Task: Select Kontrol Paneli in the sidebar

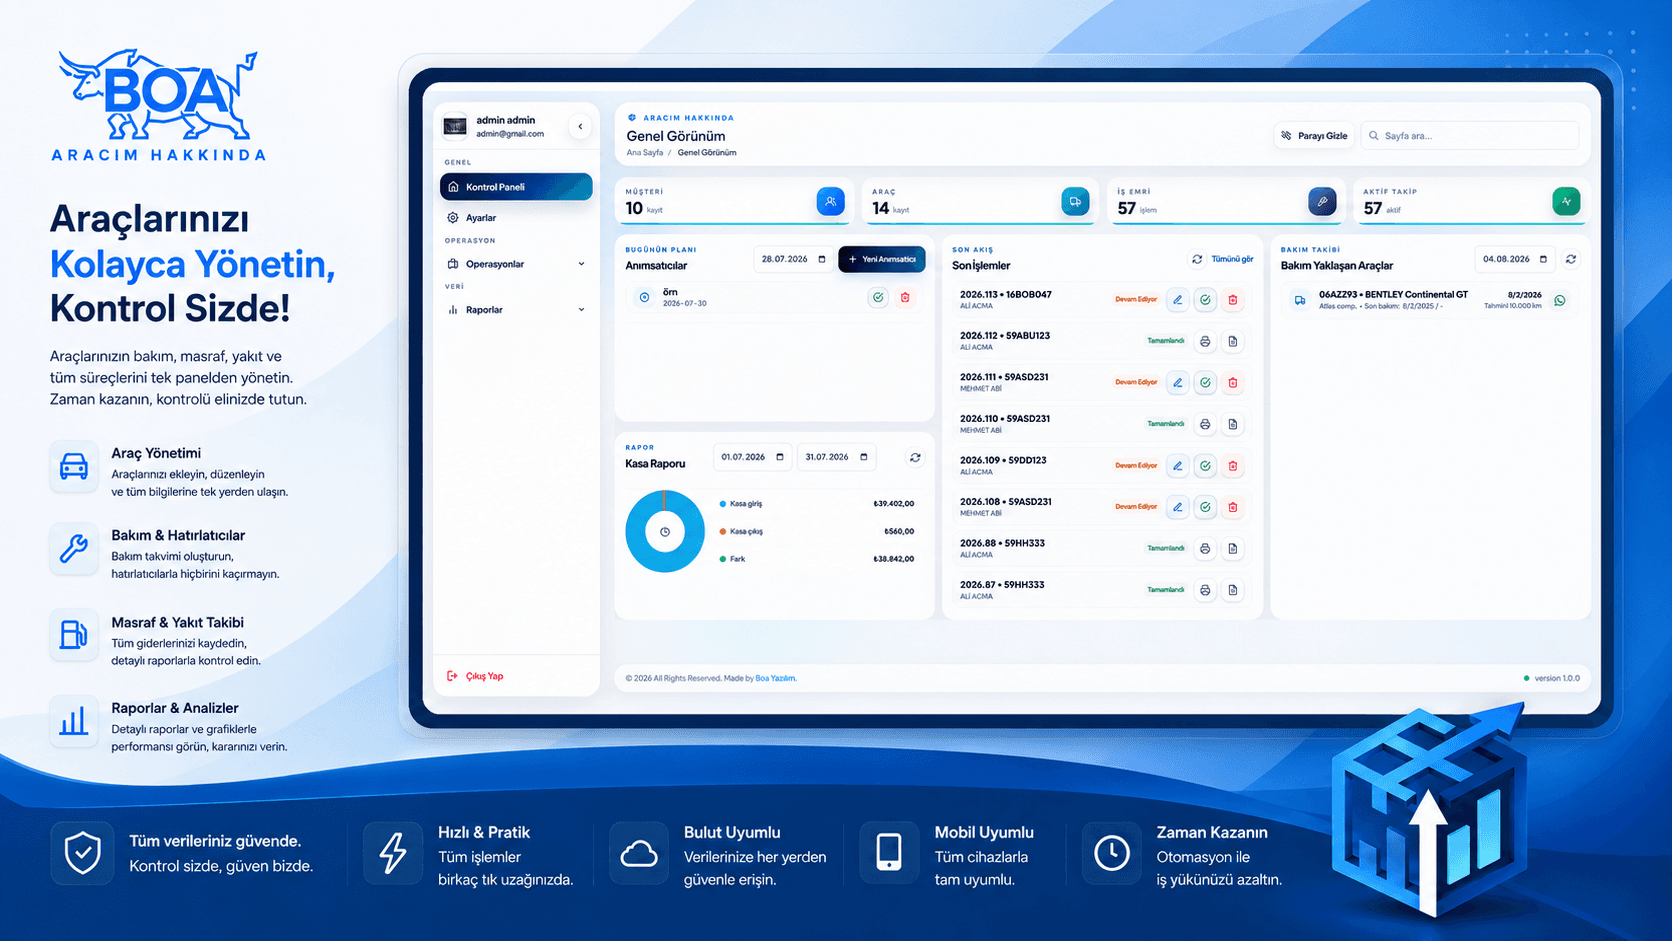Action: (516, 187)
